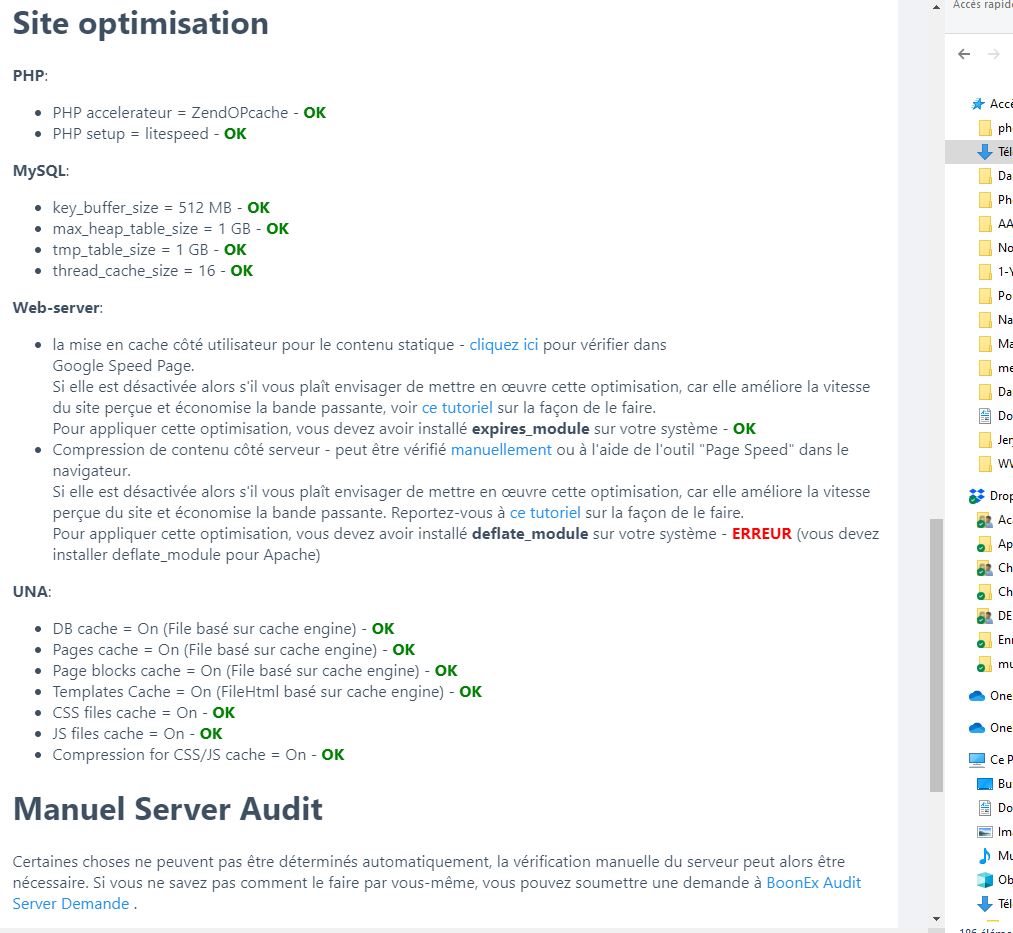Click the forward arrow in File Explorer

coord(994,54)
